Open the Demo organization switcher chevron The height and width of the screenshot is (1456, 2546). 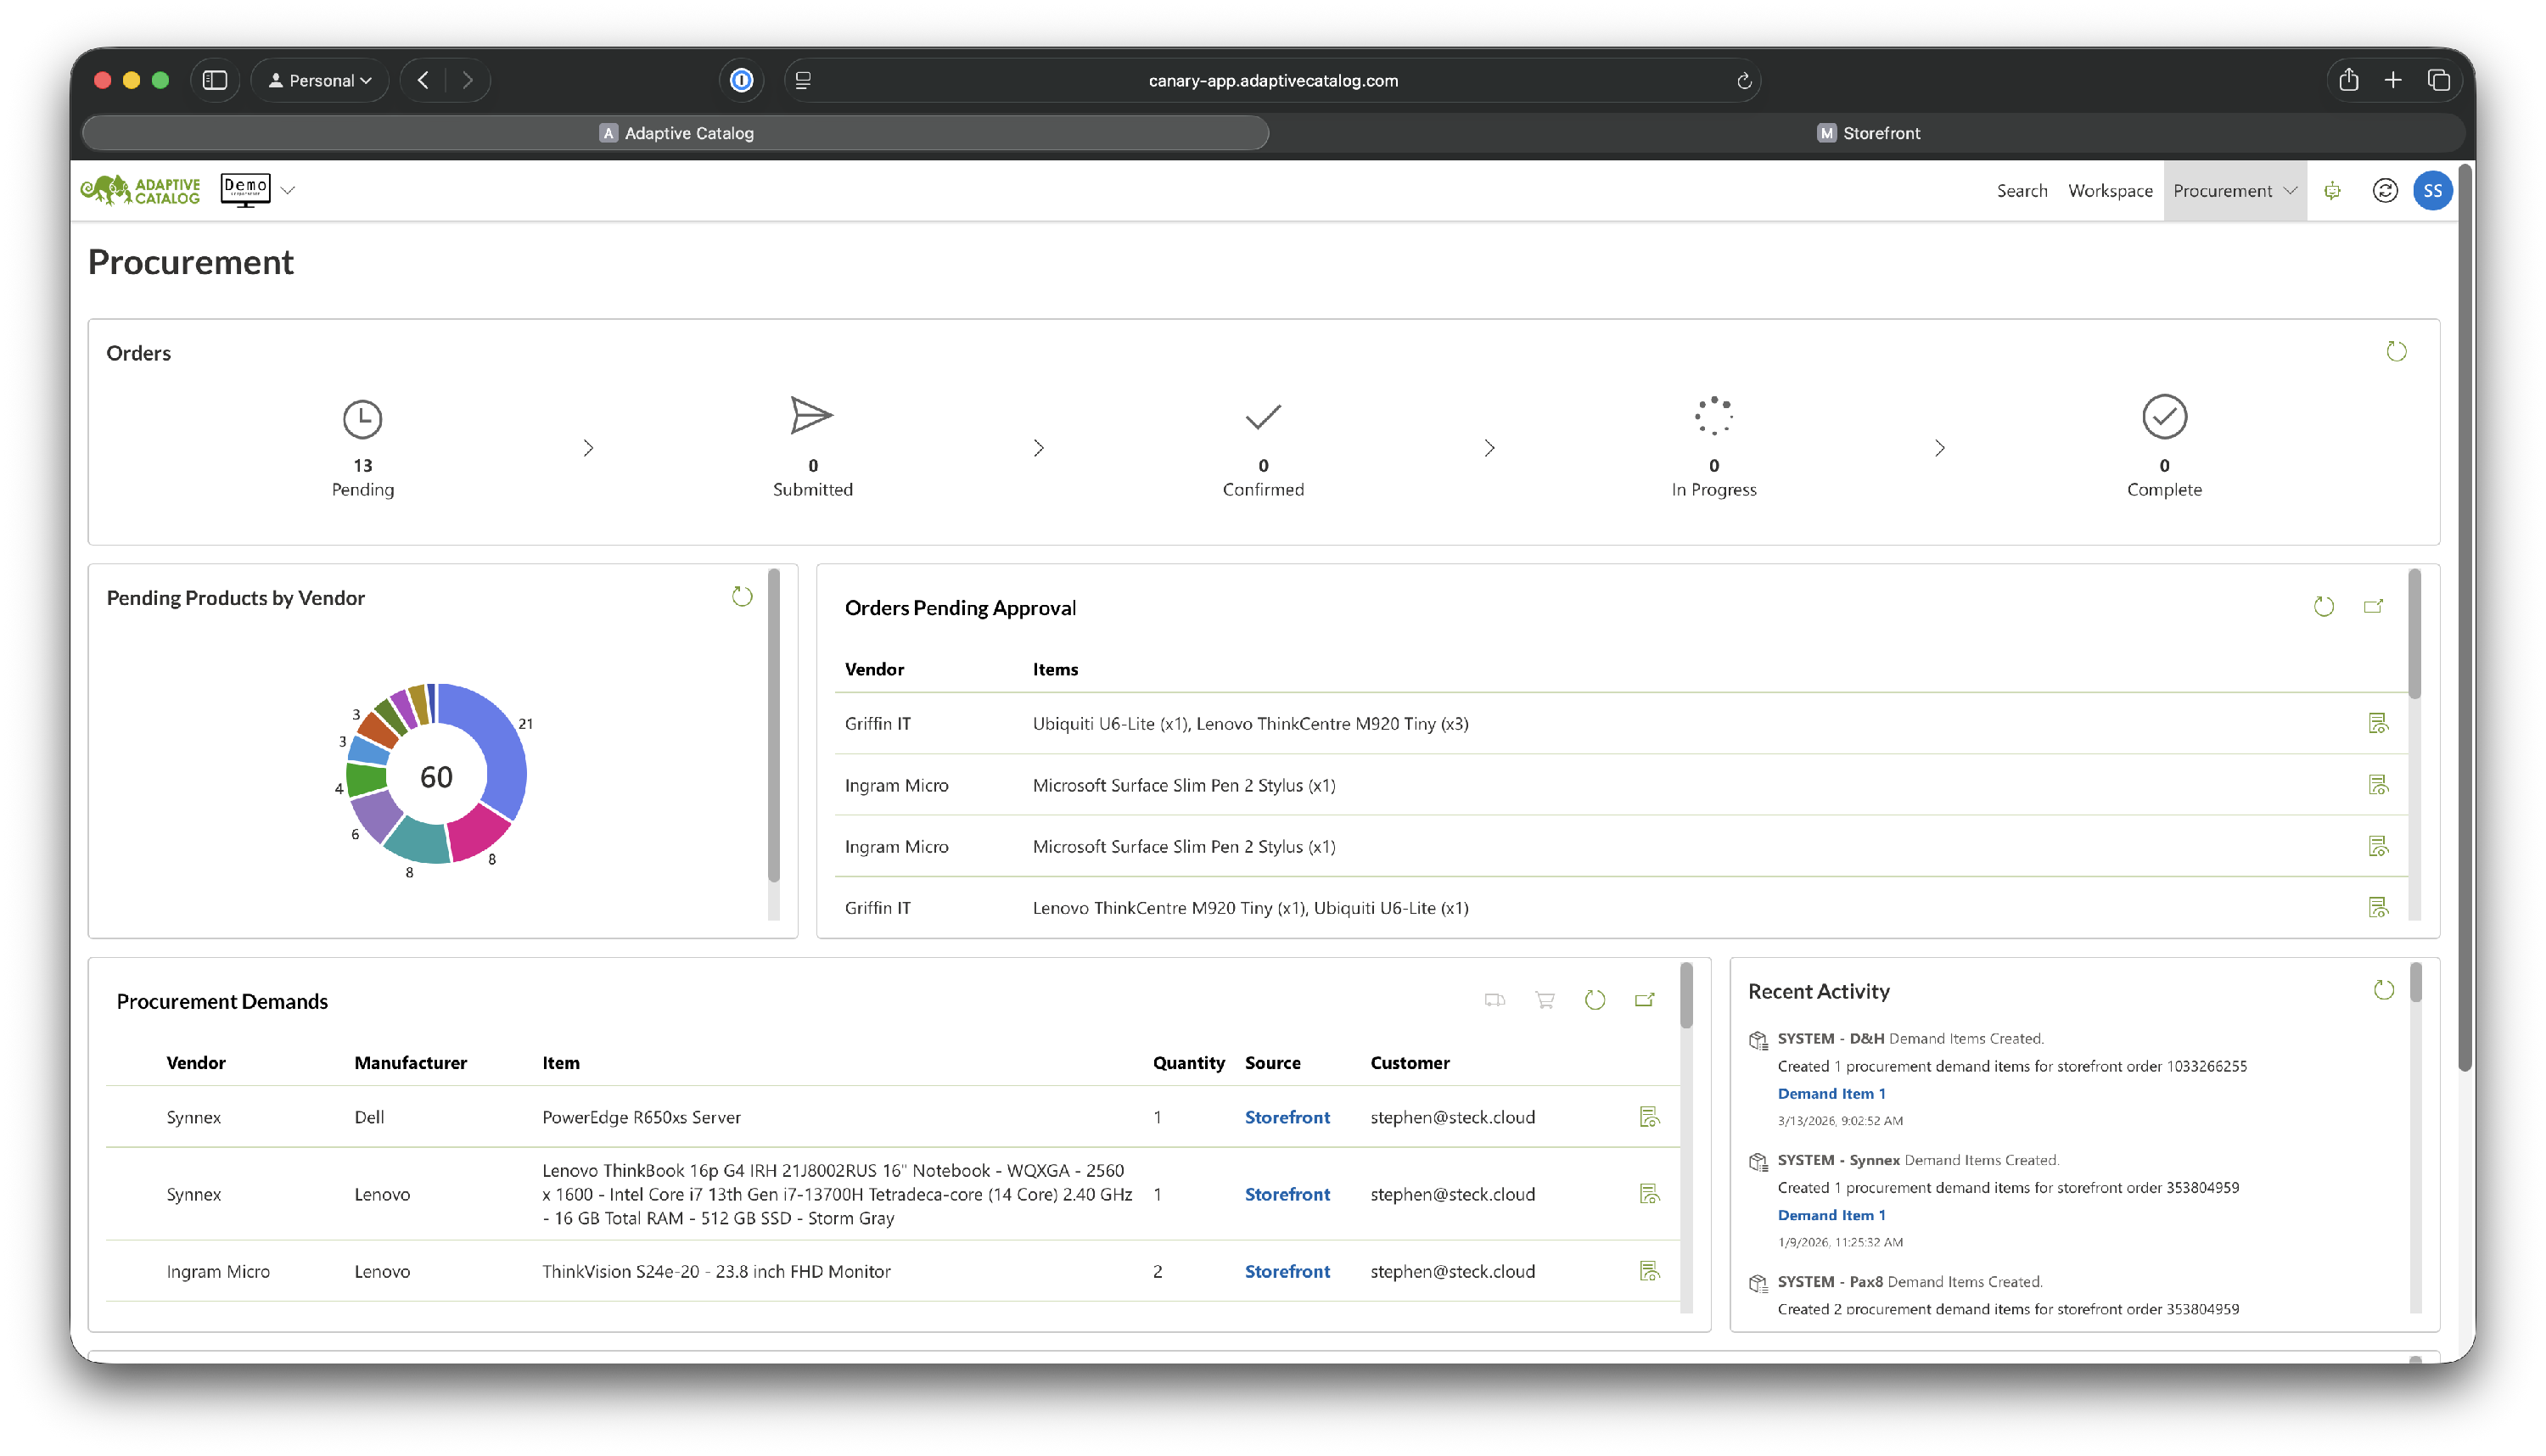[x=288, y=190]
